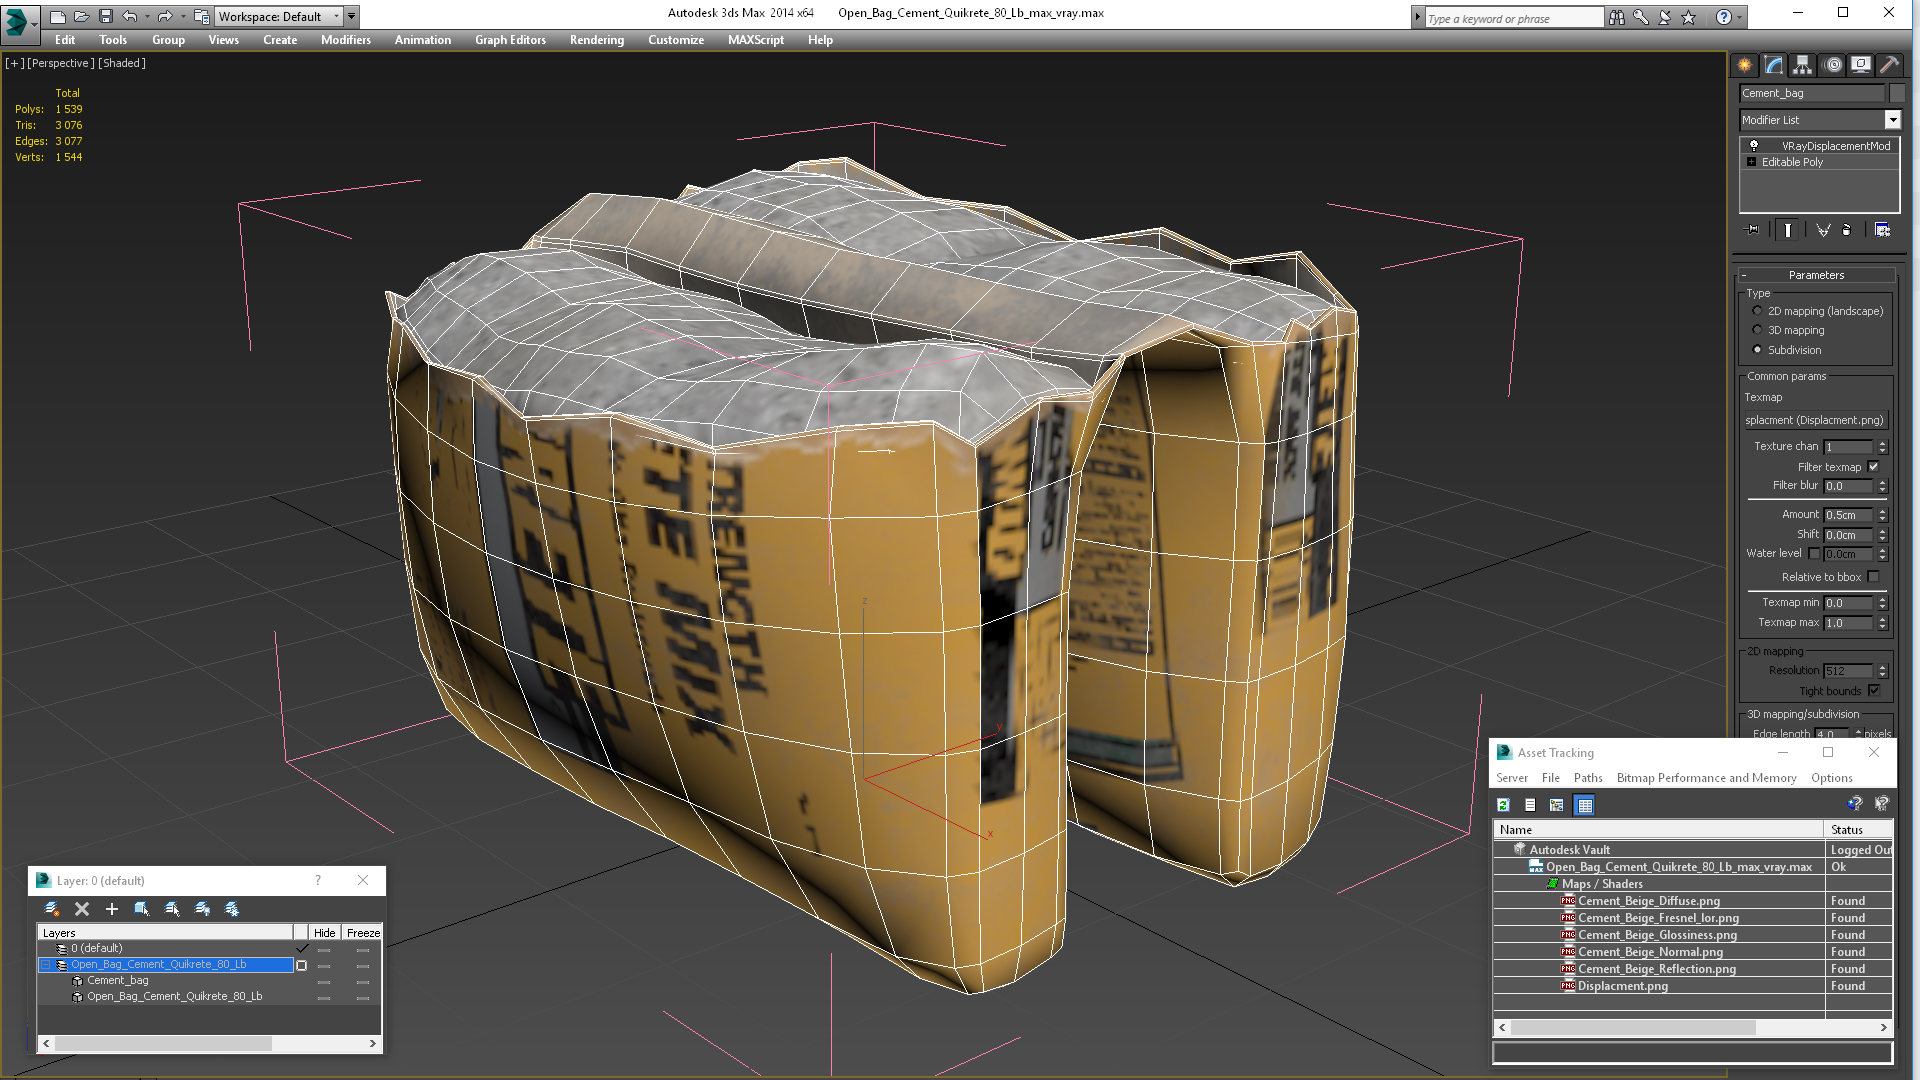1920x1080 pixels.
Task: Switch Asset Tracking to table view icon
Action: (x=1585, y=805)
